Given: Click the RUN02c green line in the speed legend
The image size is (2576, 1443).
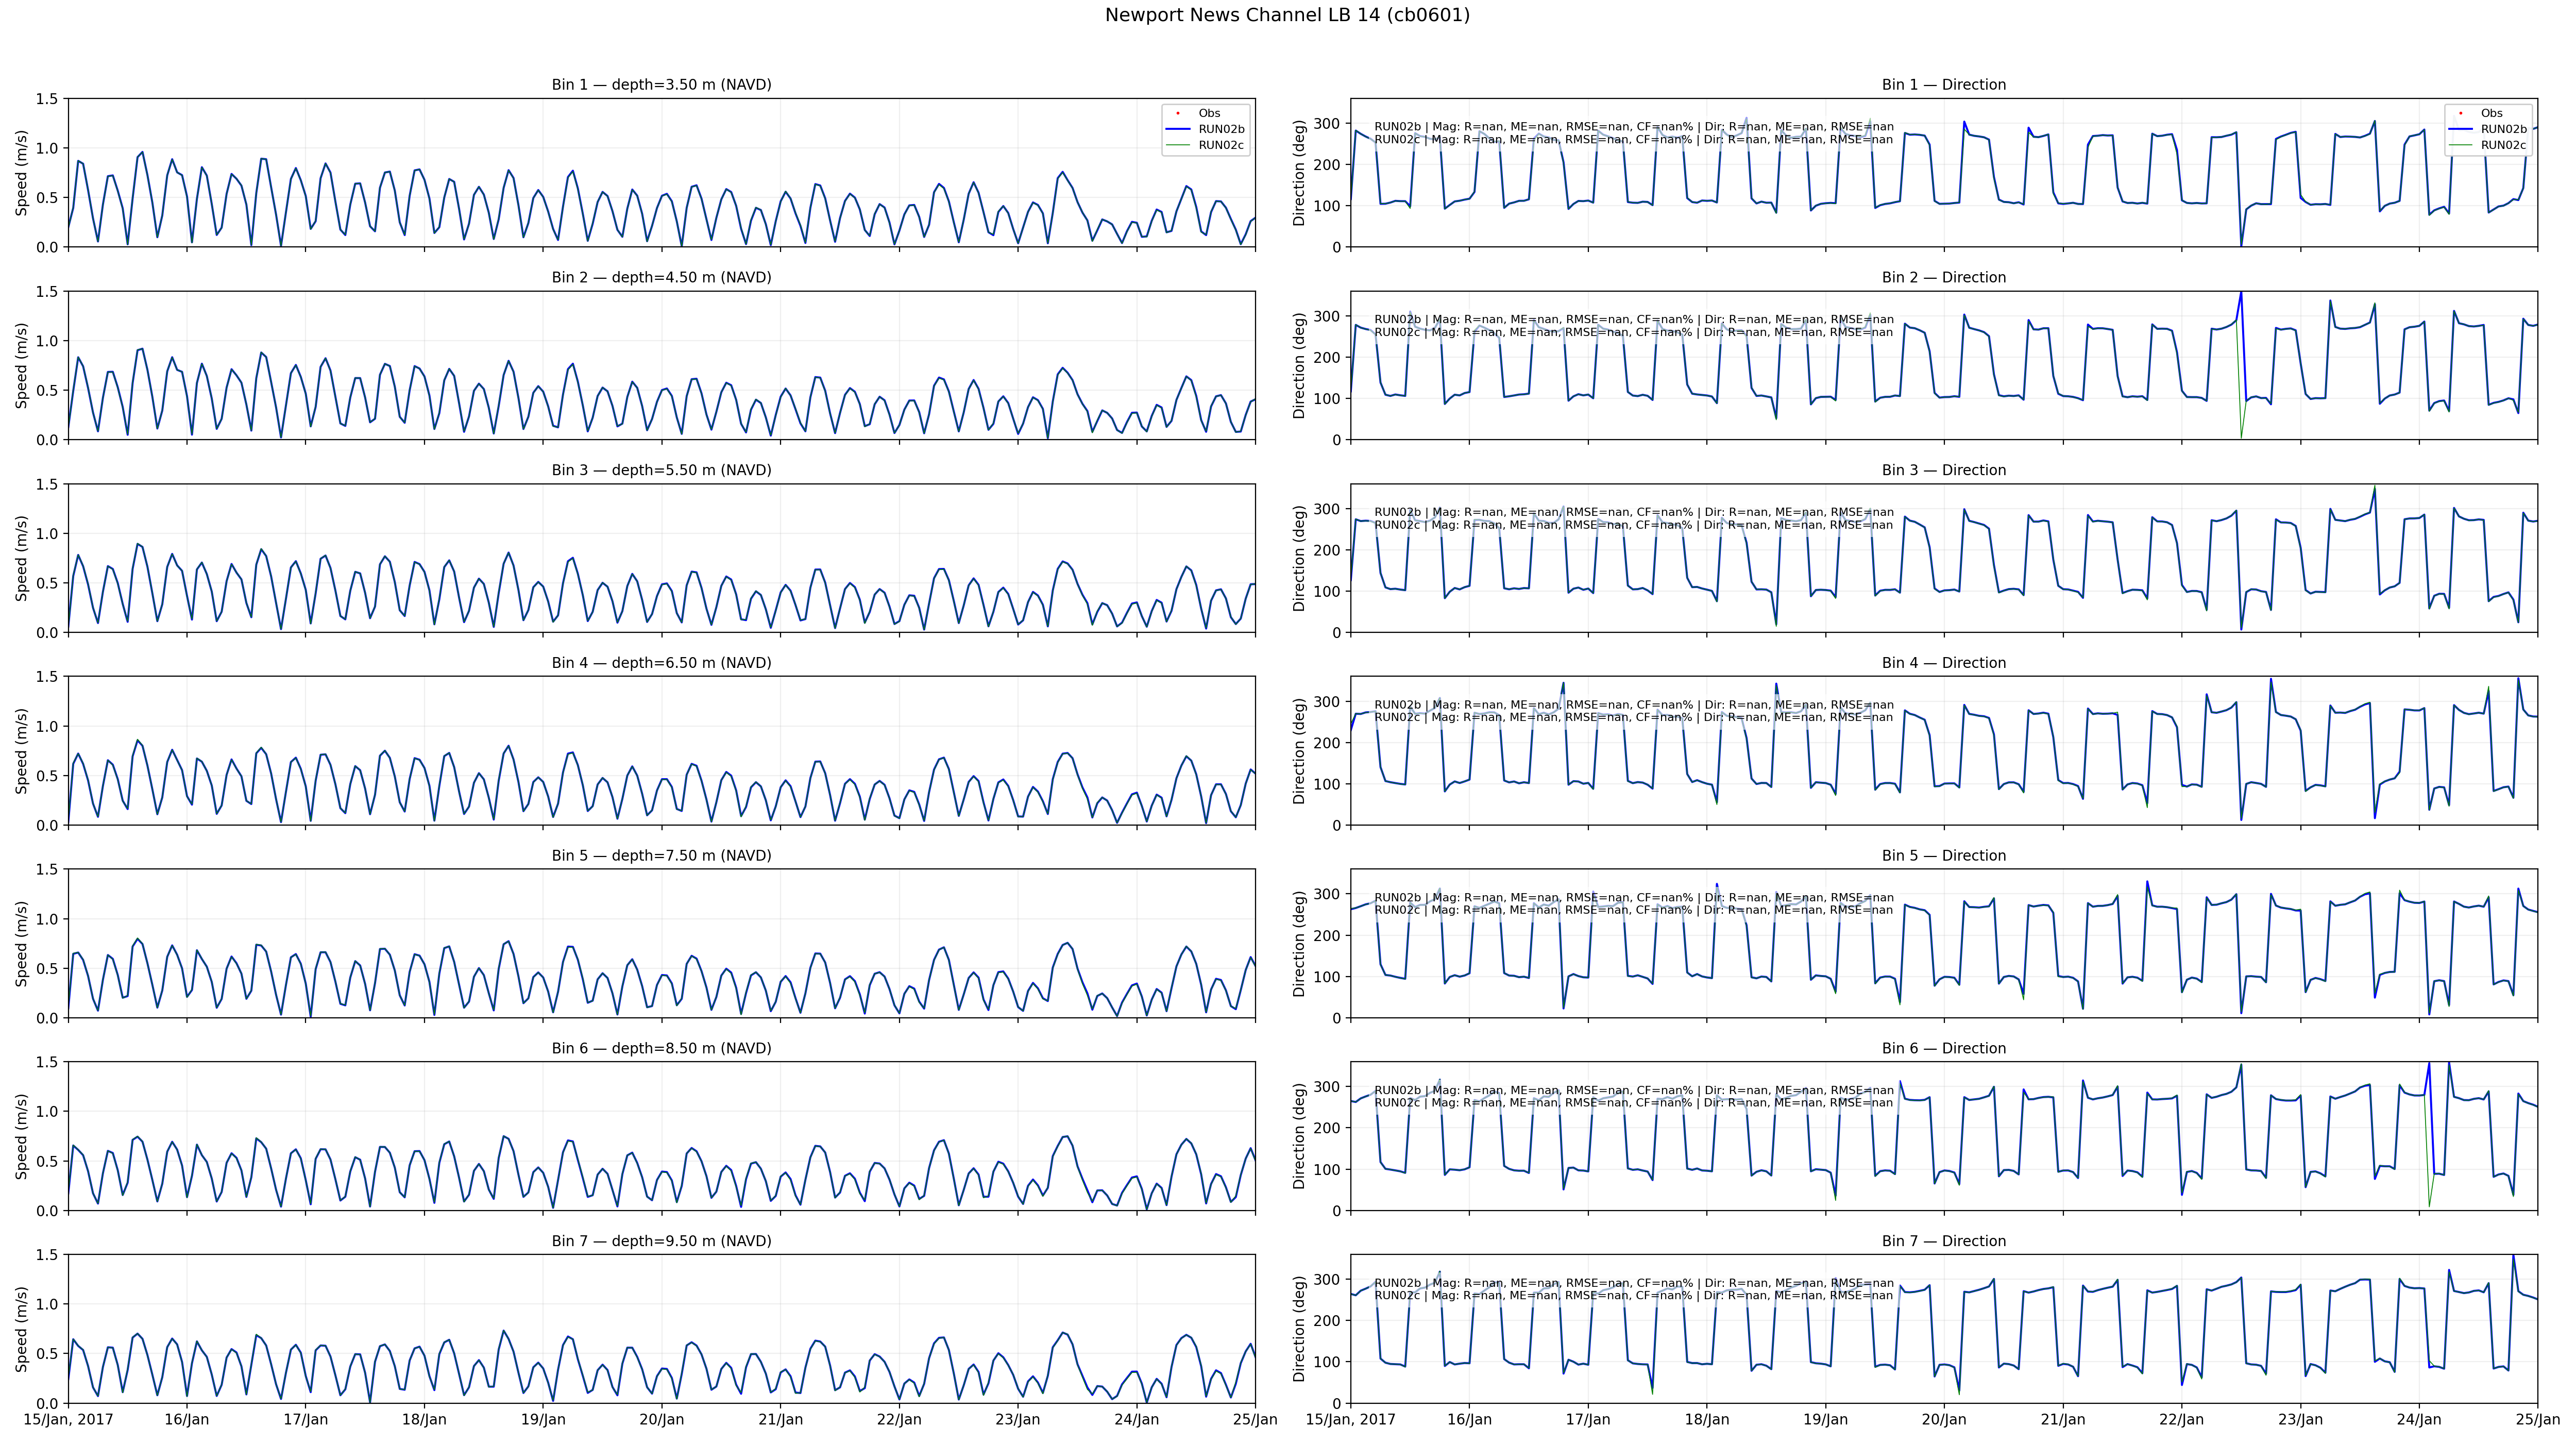Looking at the screenshot, I should click(1178, 145).
